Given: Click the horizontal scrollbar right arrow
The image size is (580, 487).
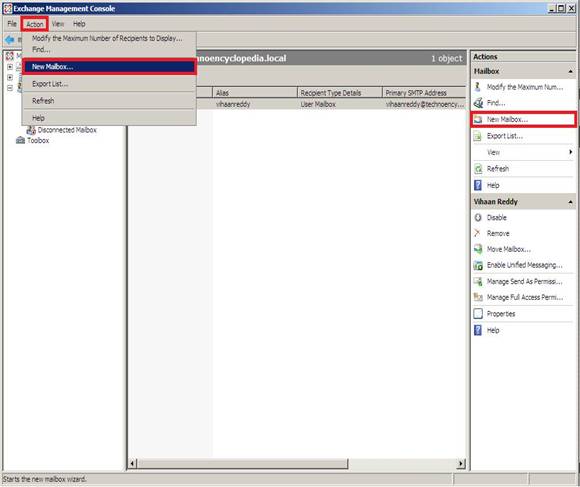Looking at the screenshot, I should click(x=461, y=463).
